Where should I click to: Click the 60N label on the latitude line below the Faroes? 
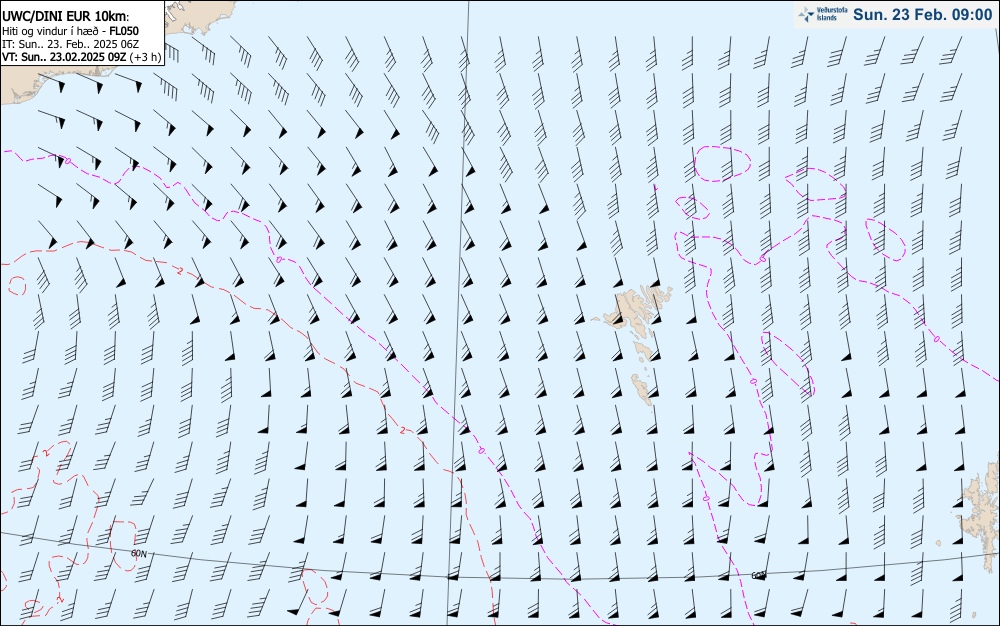click(758, 576)
